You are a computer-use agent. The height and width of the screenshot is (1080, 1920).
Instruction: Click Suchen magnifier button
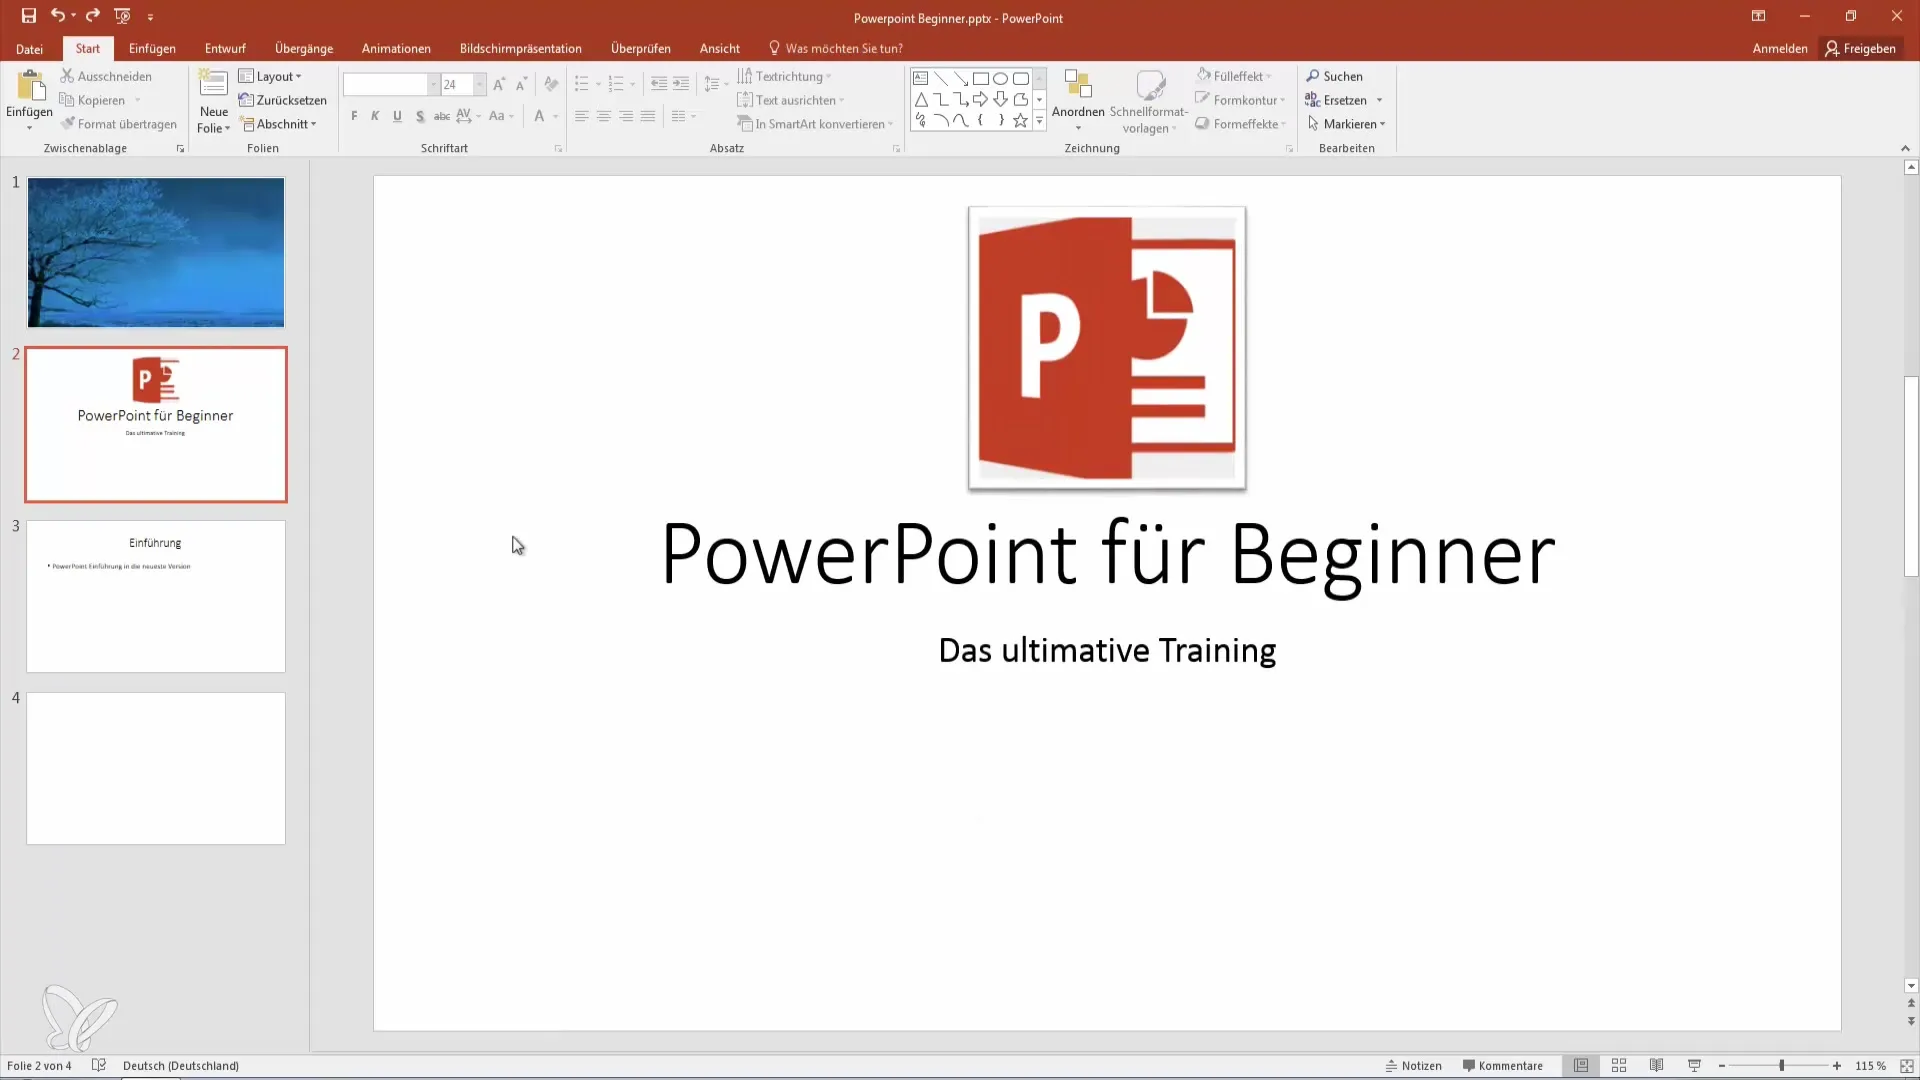pyautogui.click(x=1334, y=76)
